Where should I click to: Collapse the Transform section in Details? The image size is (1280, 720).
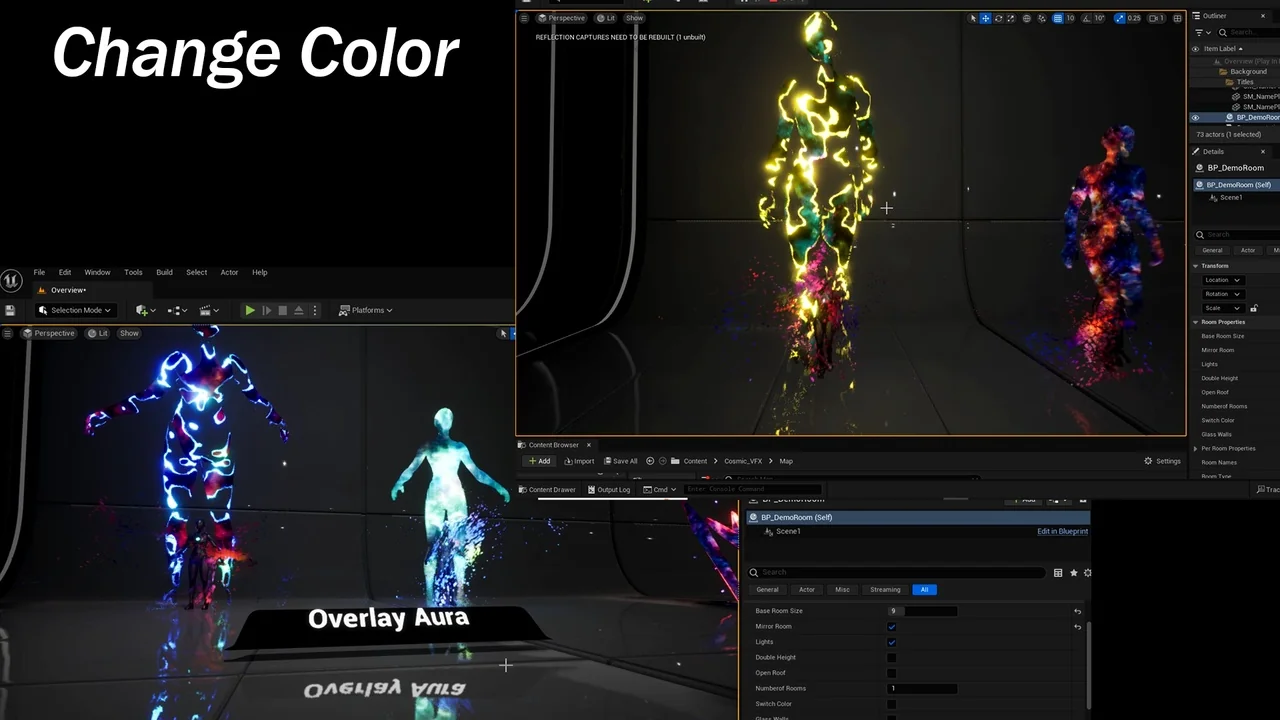click(1196, 266)
